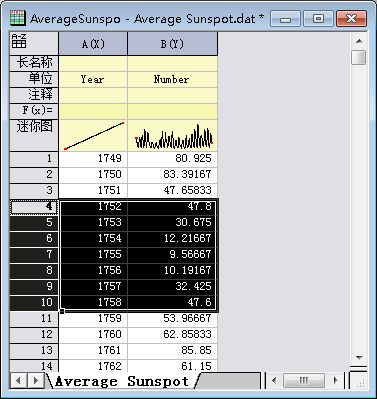
Task: Click the F(x)= row label
Action: (x=34, y=111)
